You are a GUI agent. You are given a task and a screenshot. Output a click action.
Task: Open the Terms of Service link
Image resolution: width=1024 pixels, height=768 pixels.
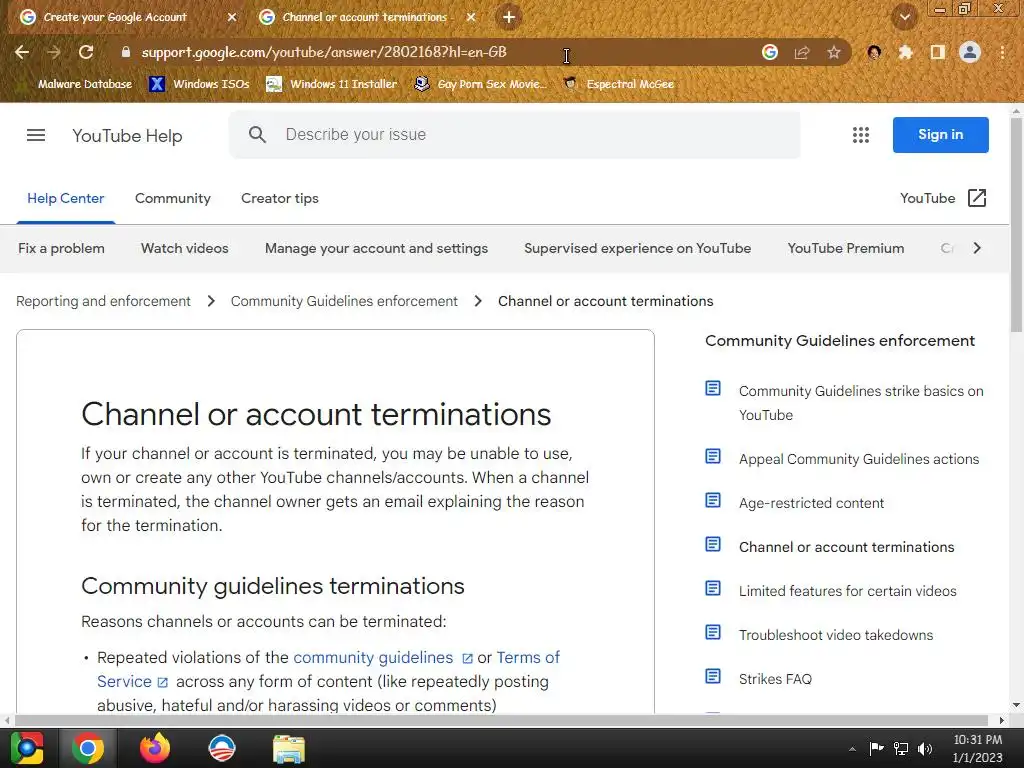tap(528, 658)
